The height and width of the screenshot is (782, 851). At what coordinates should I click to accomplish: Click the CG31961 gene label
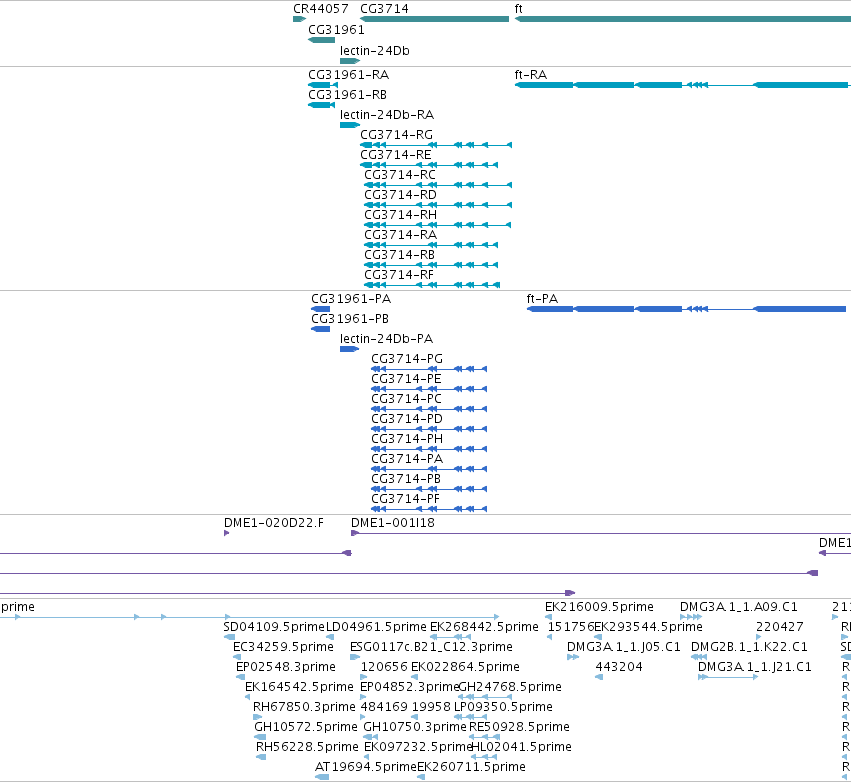tap(336, 30)
